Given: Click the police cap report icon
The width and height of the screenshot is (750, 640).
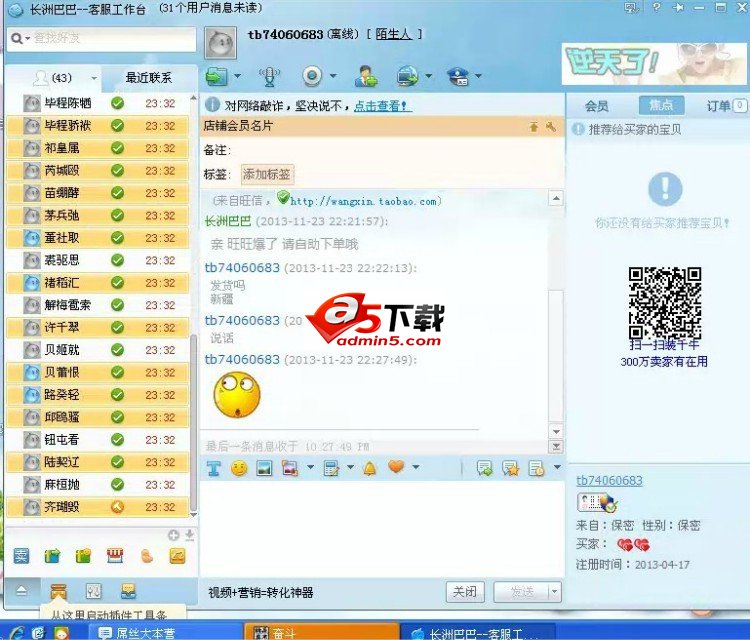Looking at the screenshot, I should [x=458, y=76].
